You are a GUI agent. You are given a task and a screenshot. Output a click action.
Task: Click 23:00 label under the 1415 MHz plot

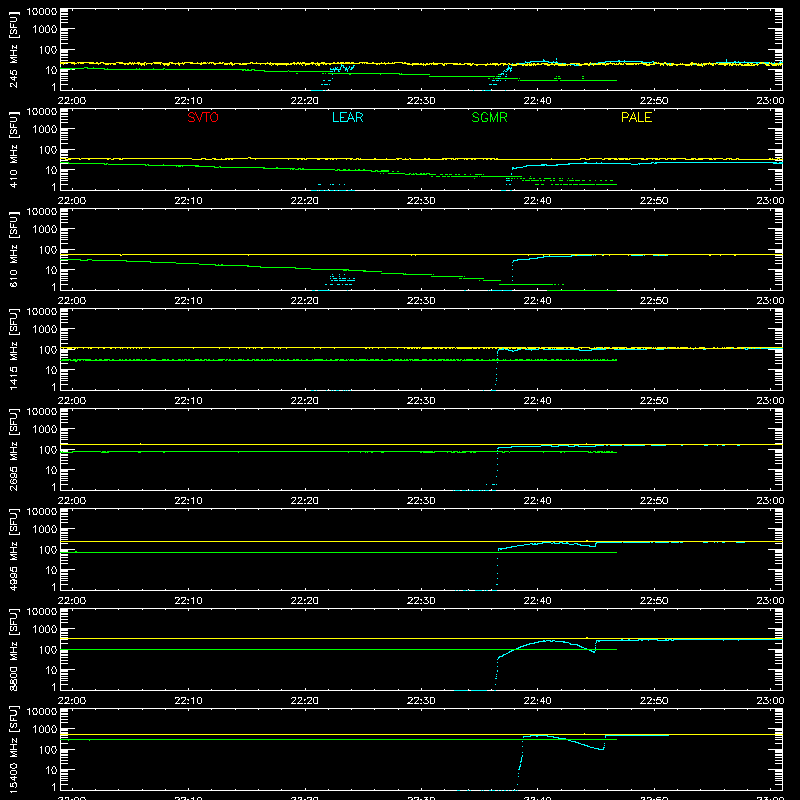(x=770, y=401)
